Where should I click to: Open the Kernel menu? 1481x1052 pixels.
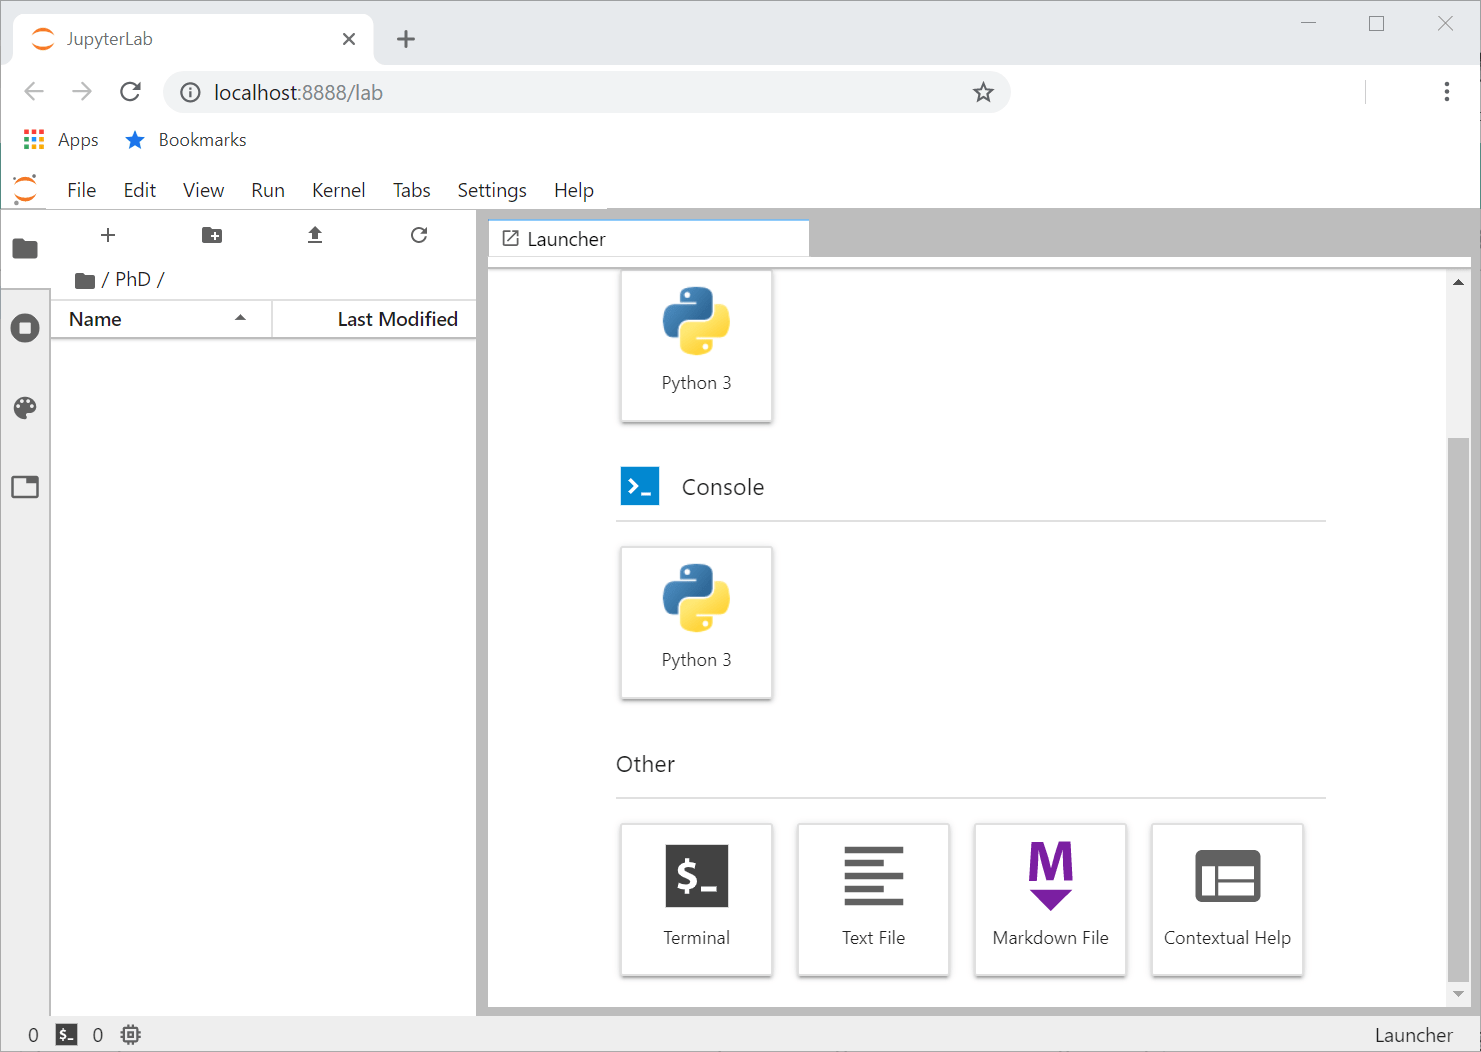pos(338,190)
